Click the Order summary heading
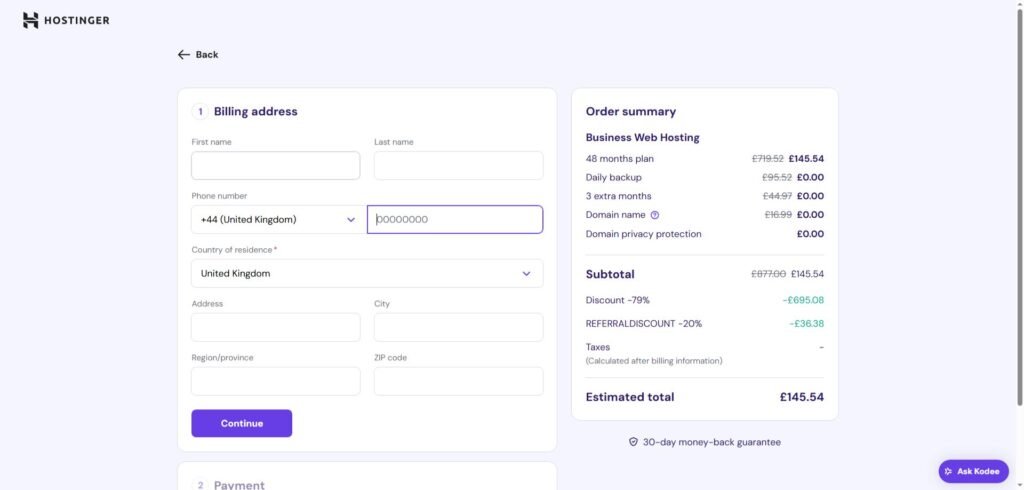The image size is (1024, 490). [x=631, y=112]
